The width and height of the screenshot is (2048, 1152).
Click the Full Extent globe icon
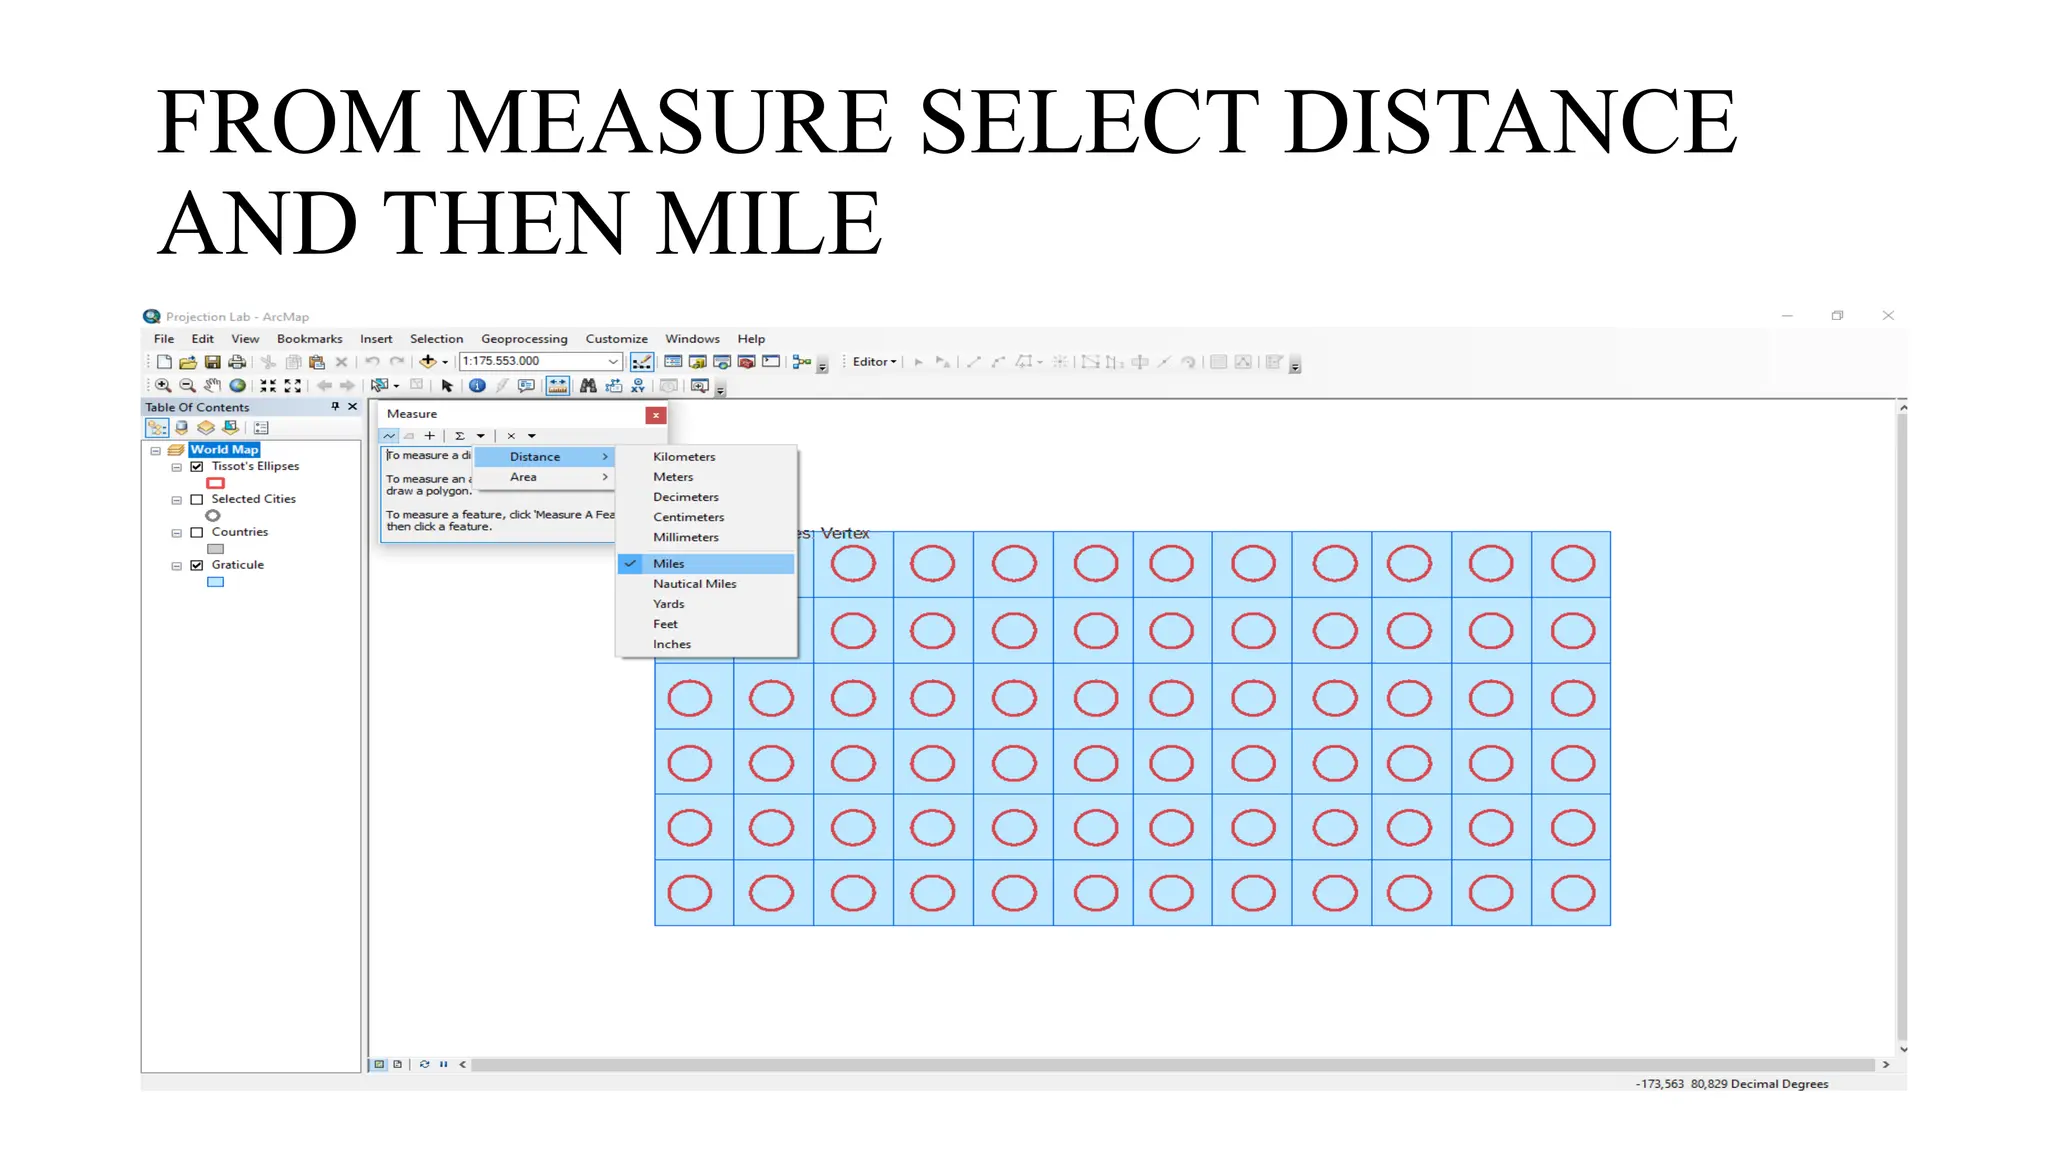237,385
